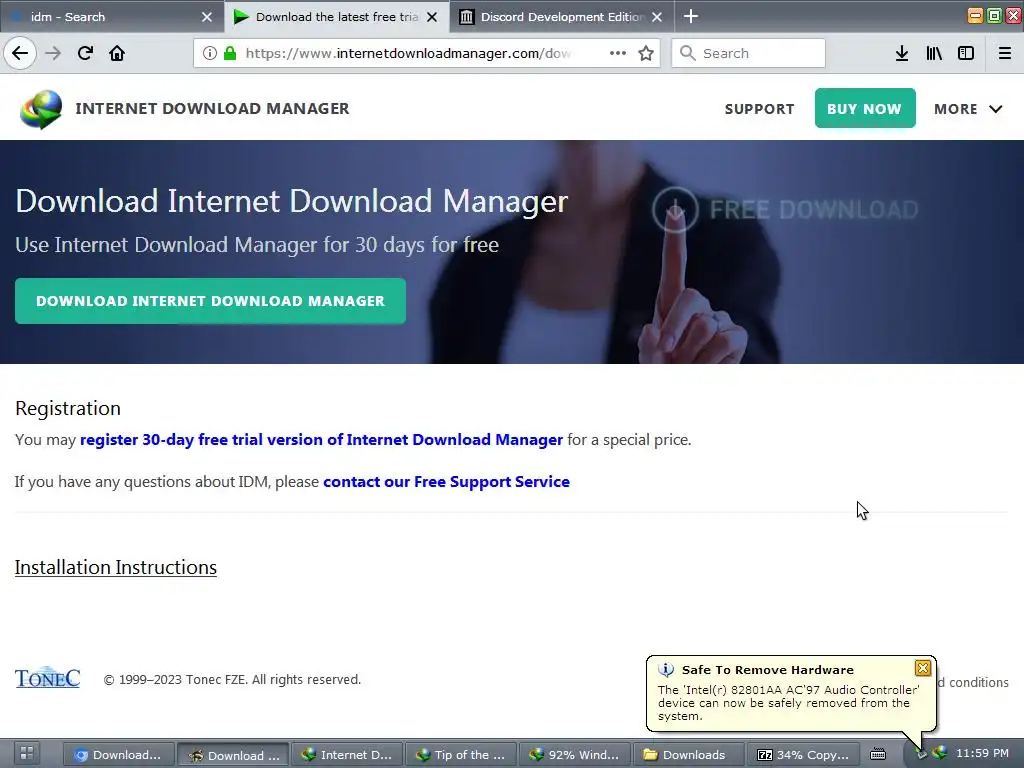Toggle the sidebar view icon

click(966, 53)
